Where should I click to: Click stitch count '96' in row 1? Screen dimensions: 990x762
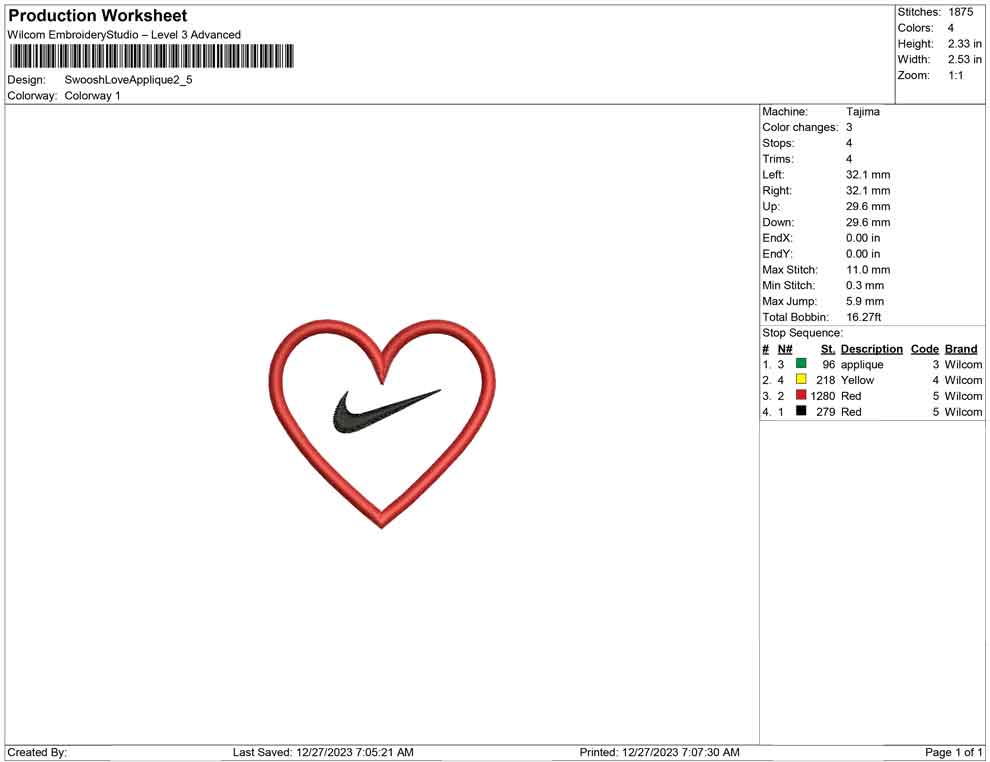pyautogui.click(x=828, y=364)
